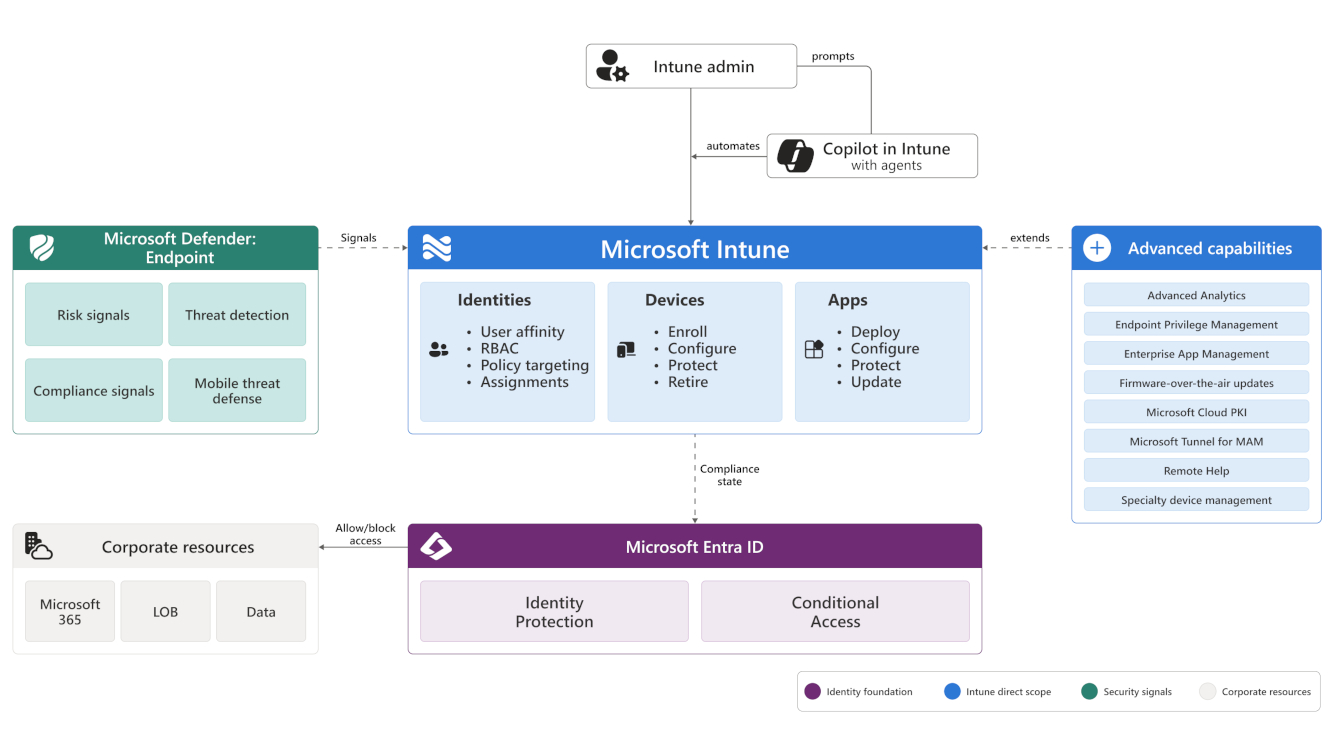Click the Advanced capabilities header text
The width and height of the screenshot is (1333, 750).
pos(1210,248)
